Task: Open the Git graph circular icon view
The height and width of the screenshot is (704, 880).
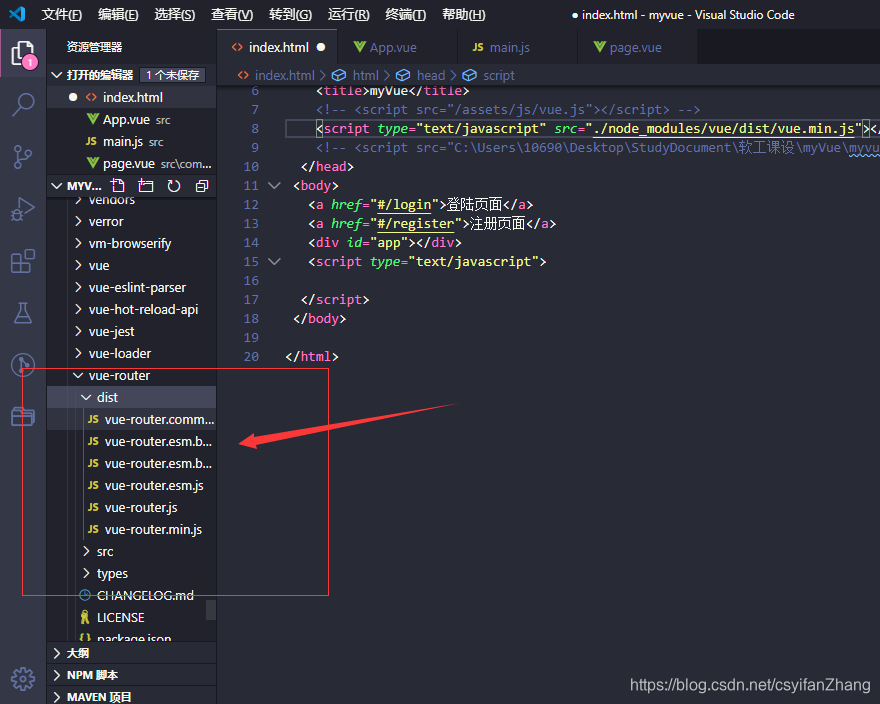Action: 23,365
